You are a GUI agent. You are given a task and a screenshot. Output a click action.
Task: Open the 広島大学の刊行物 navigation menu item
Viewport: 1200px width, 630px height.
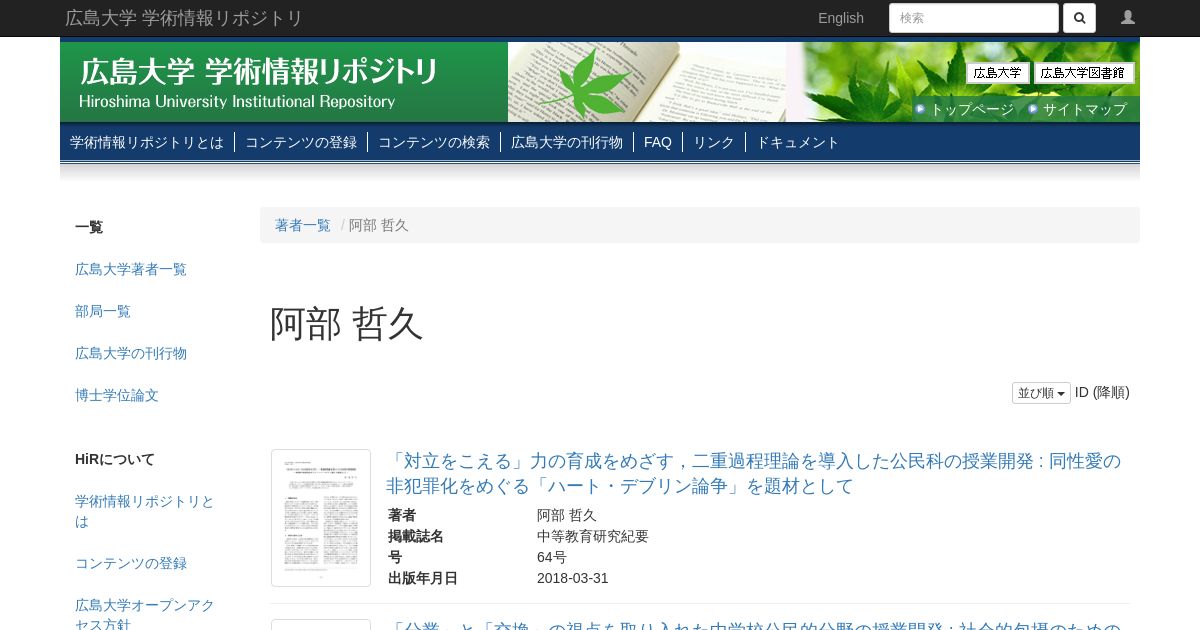pos(567,142)
